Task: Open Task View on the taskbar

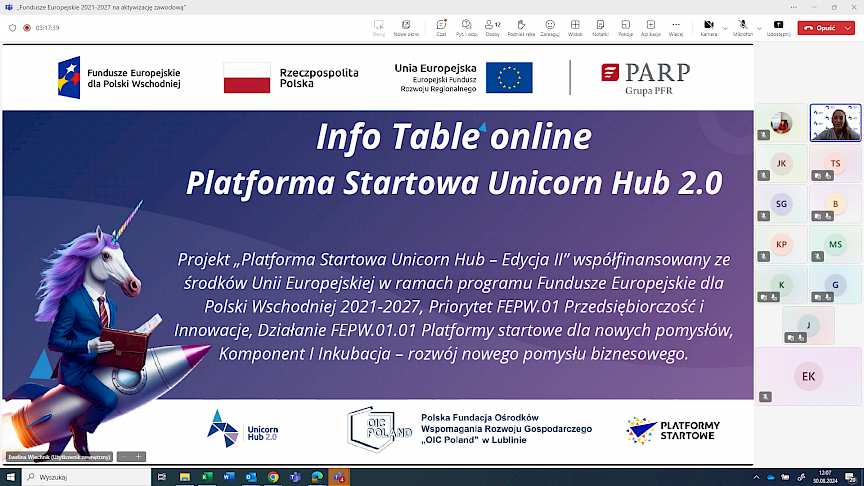Action: 162,477
